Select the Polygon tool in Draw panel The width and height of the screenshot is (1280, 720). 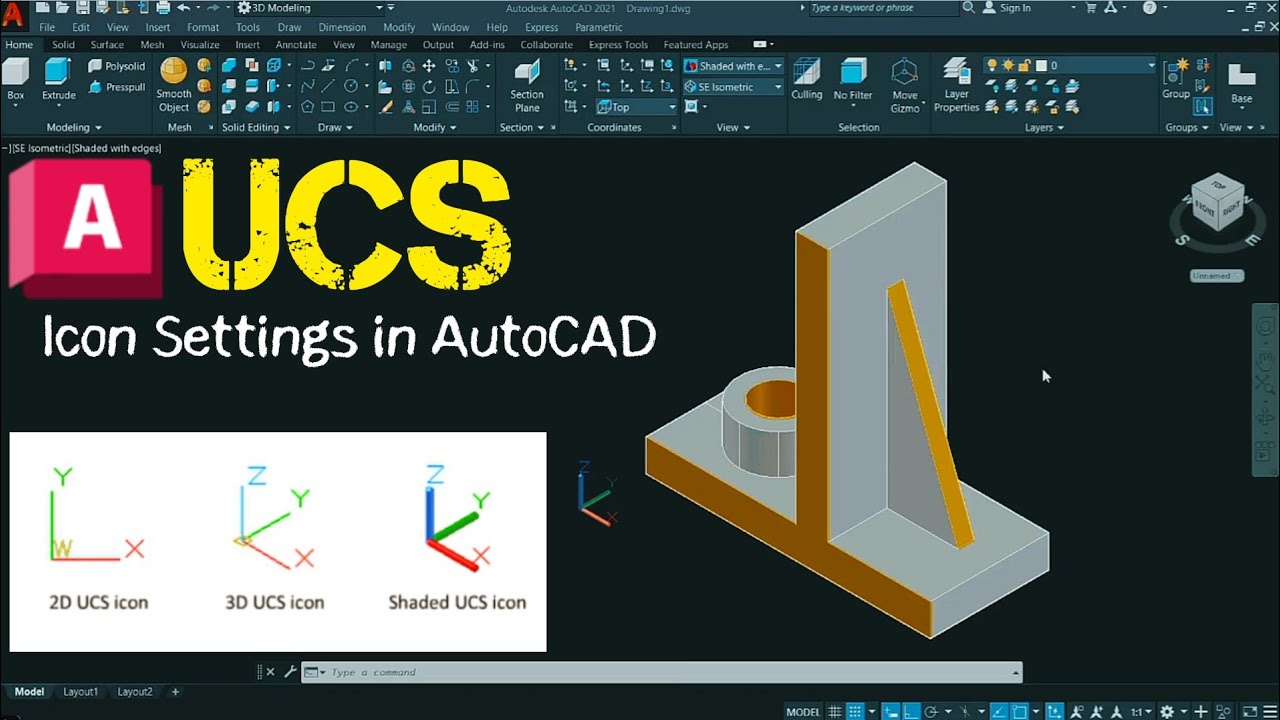307,107
